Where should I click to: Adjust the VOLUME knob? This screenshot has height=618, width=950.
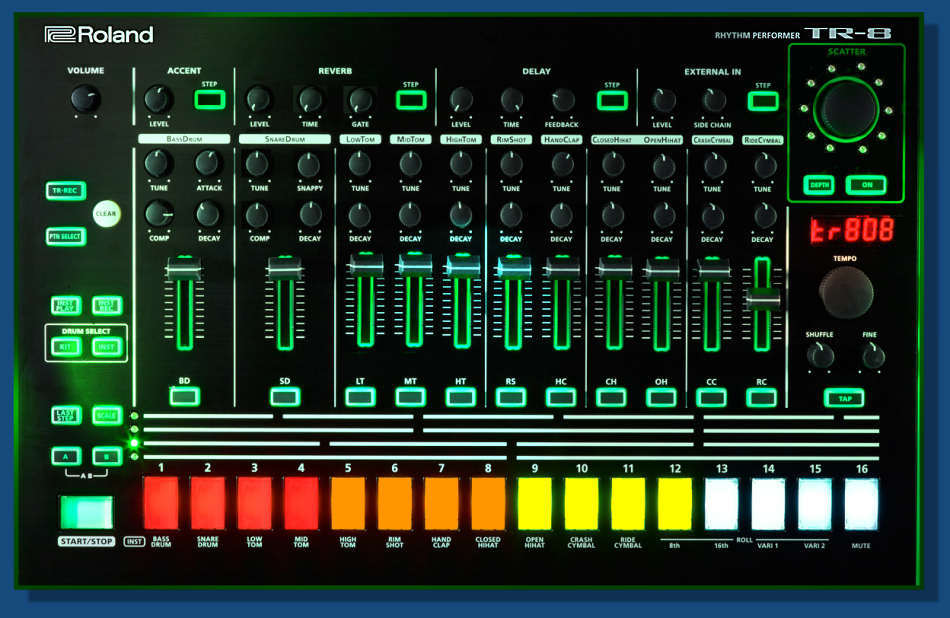pyautogui.click(x=85, y=99)
